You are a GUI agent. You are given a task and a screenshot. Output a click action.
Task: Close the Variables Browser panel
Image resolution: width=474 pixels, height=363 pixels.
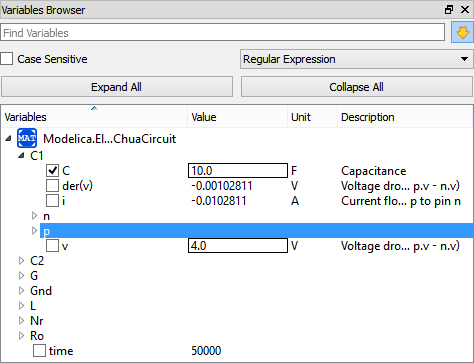point(465,10)
